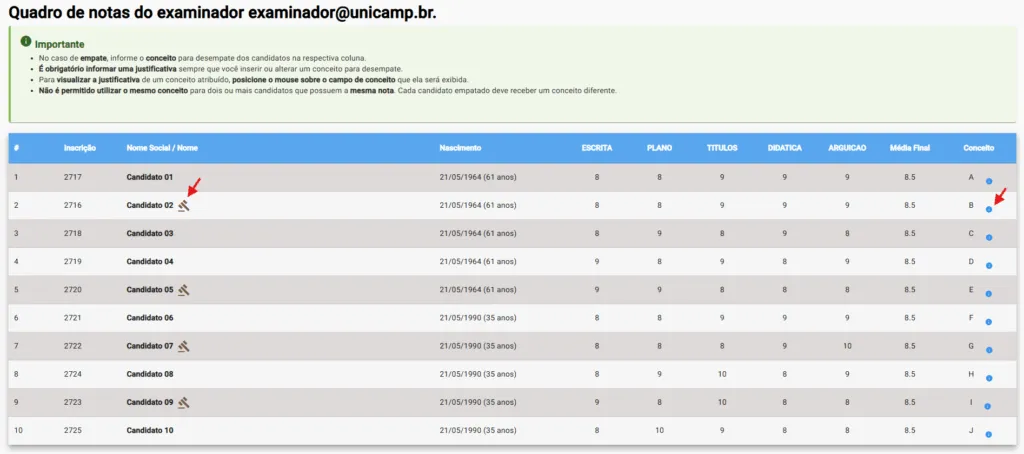Image resolution: width=1024 pixels, height=454 pixels.
Task: Select the Candidato 10 name cell
Action: [150, 430]
